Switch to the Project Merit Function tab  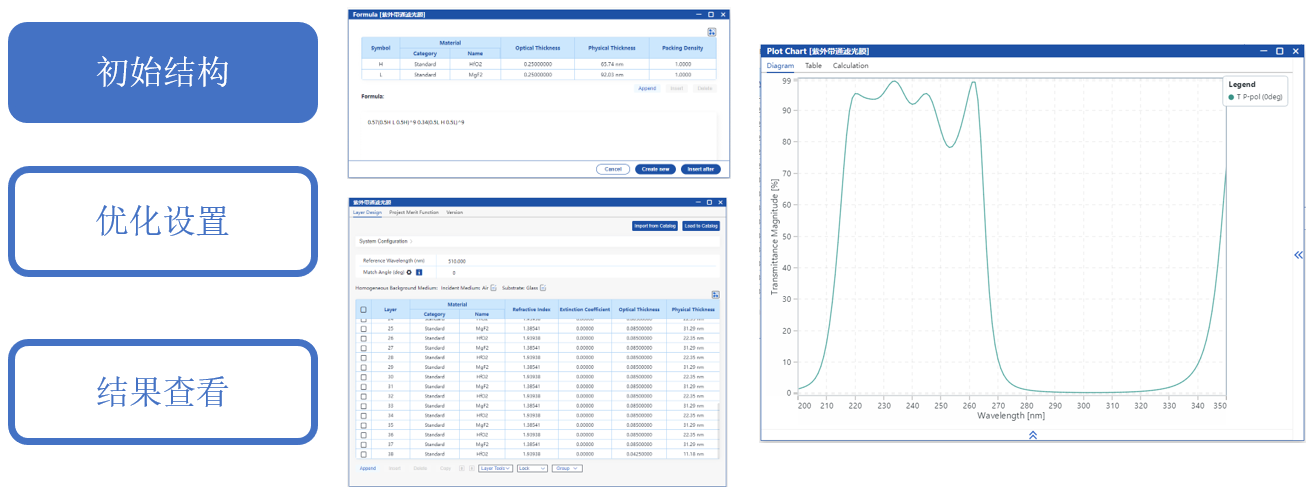tap(413, 212)
